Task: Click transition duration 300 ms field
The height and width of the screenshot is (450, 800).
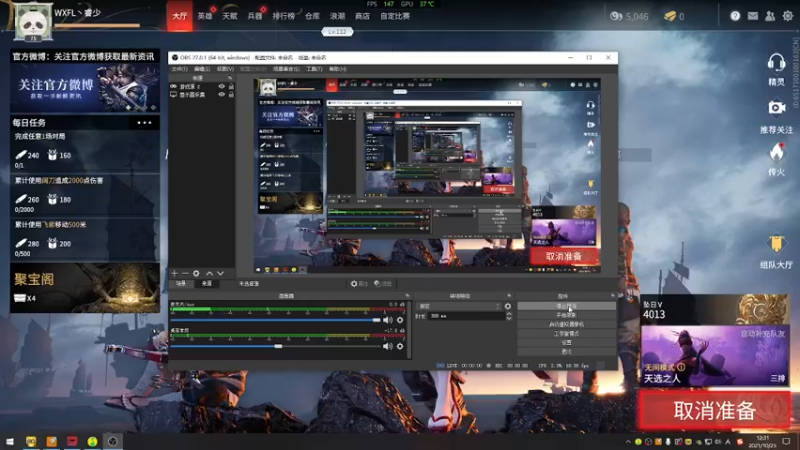Action: coord(466,316)
